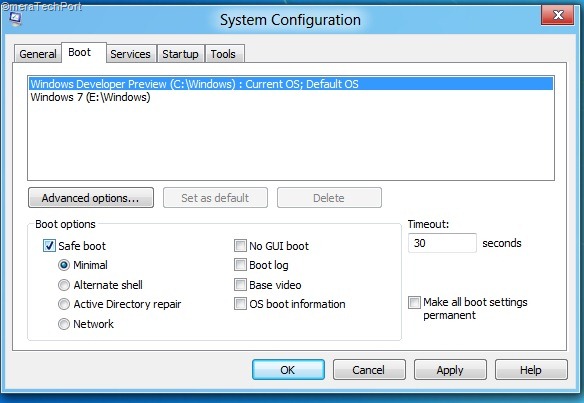Screen dimensions: 584x403
Task: Go to the Startup tab
Action: 181,54
